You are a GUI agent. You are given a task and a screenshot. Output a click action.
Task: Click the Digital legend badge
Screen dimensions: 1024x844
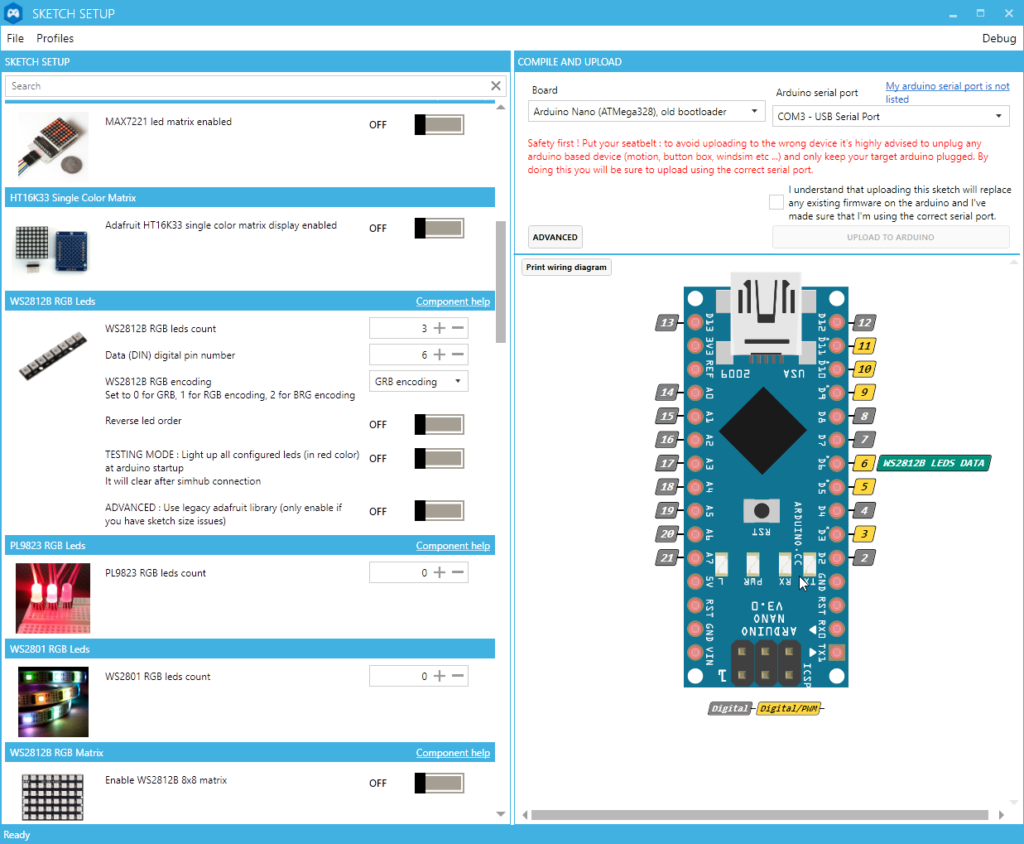[729, 708]
